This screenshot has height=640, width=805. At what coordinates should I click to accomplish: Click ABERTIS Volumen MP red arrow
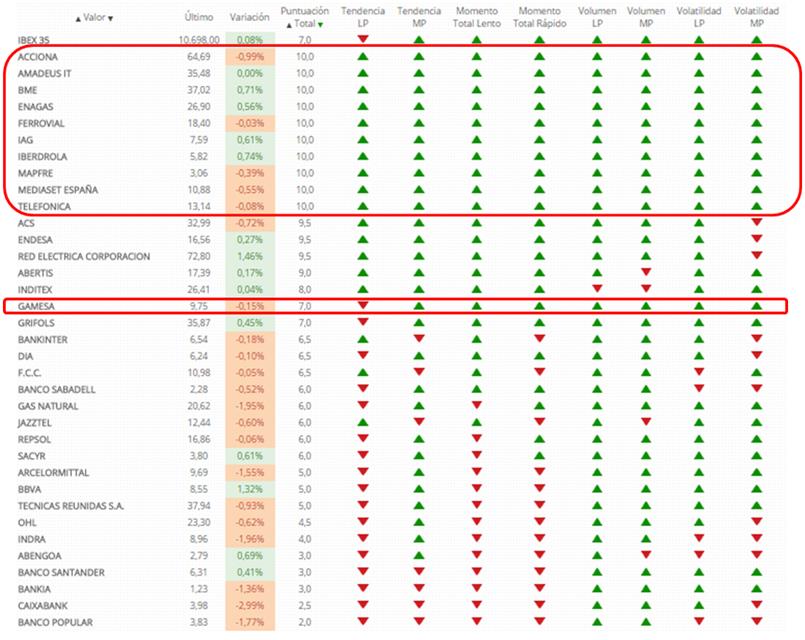646,272
